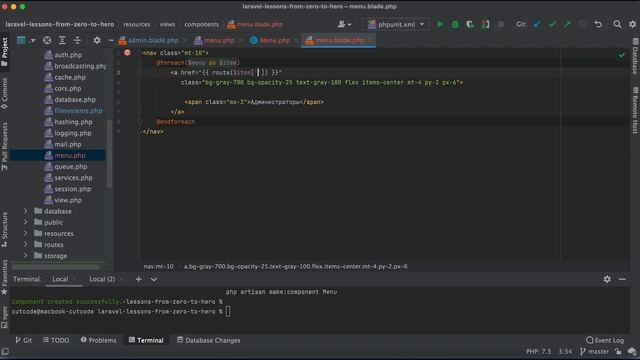640x360 pixels.
Task: Run with coverage icon
Action: pyautogui.click(x=470, y=24)
